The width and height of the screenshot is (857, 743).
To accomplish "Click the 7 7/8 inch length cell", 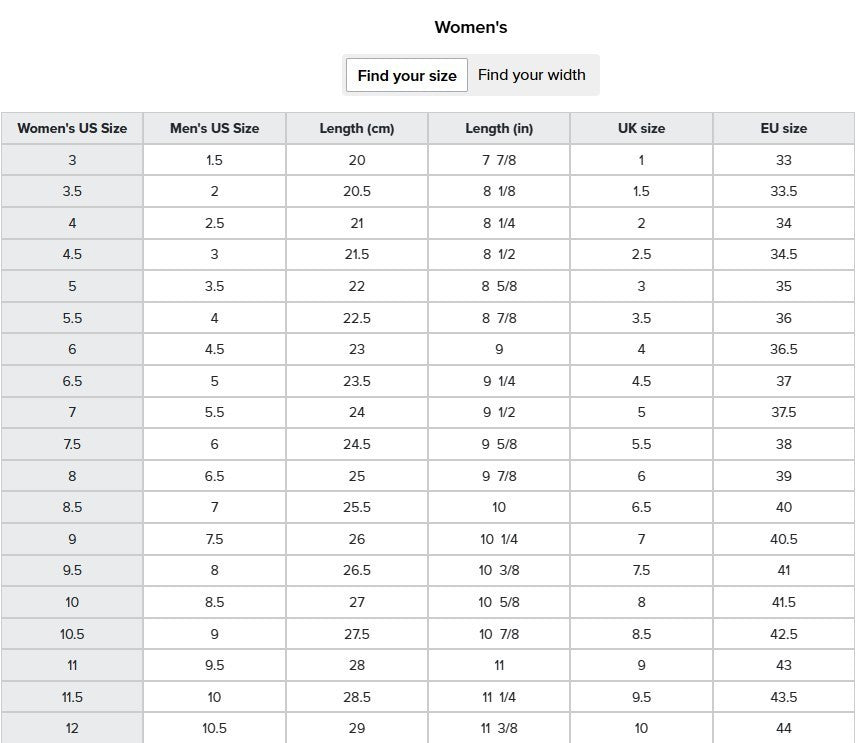I will (x=499, y=160).
